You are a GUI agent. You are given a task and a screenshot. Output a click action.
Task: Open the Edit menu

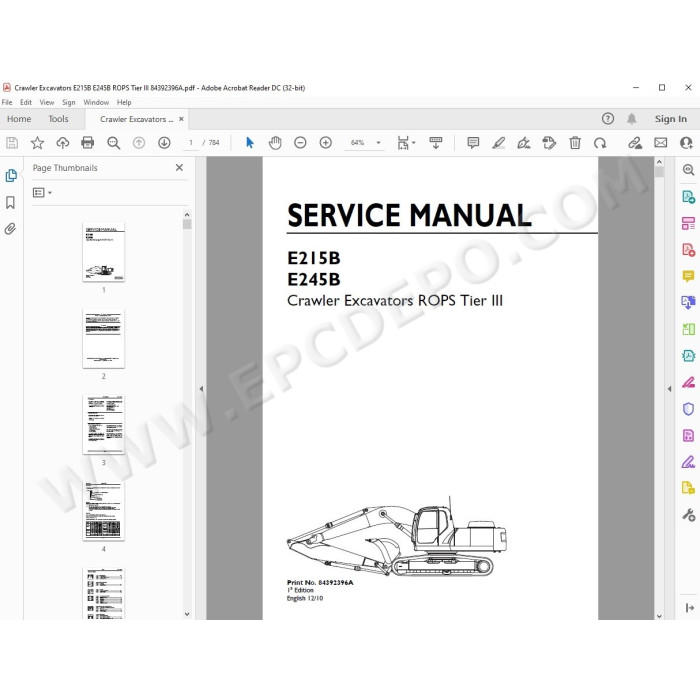click(26, 102)
